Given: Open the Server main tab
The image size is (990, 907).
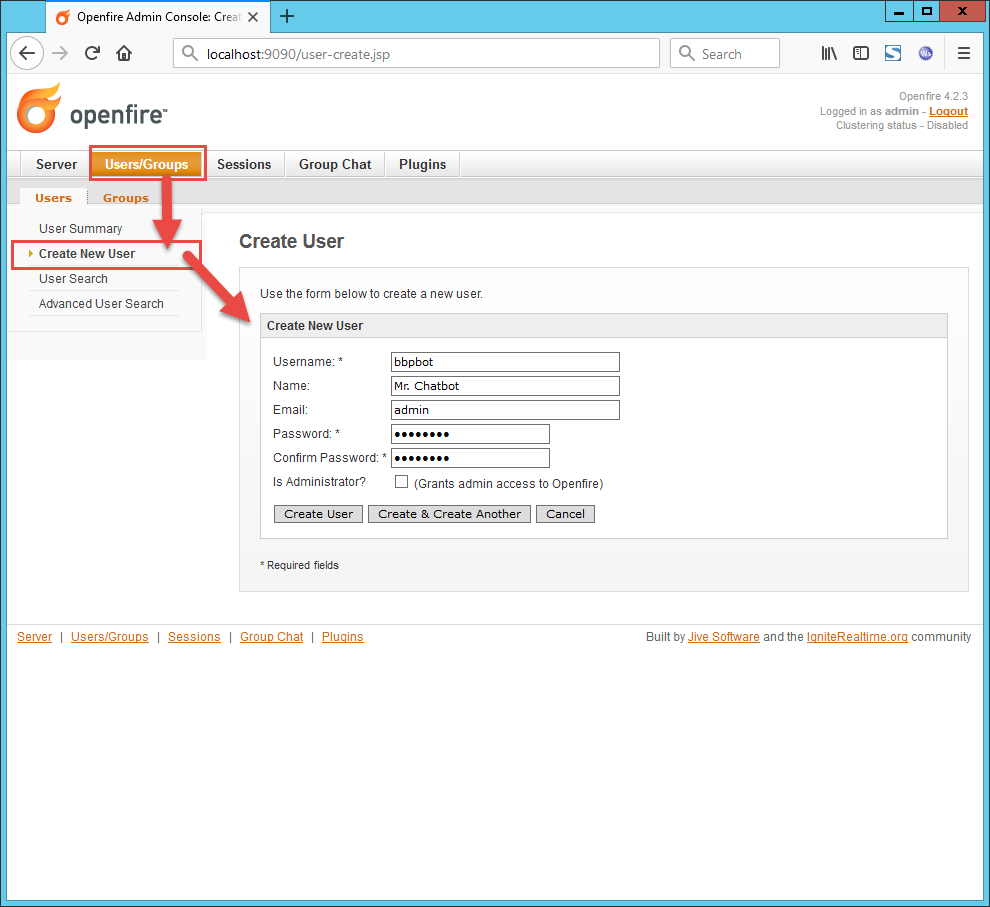Looking at the screenshot, I should [56, 164].
